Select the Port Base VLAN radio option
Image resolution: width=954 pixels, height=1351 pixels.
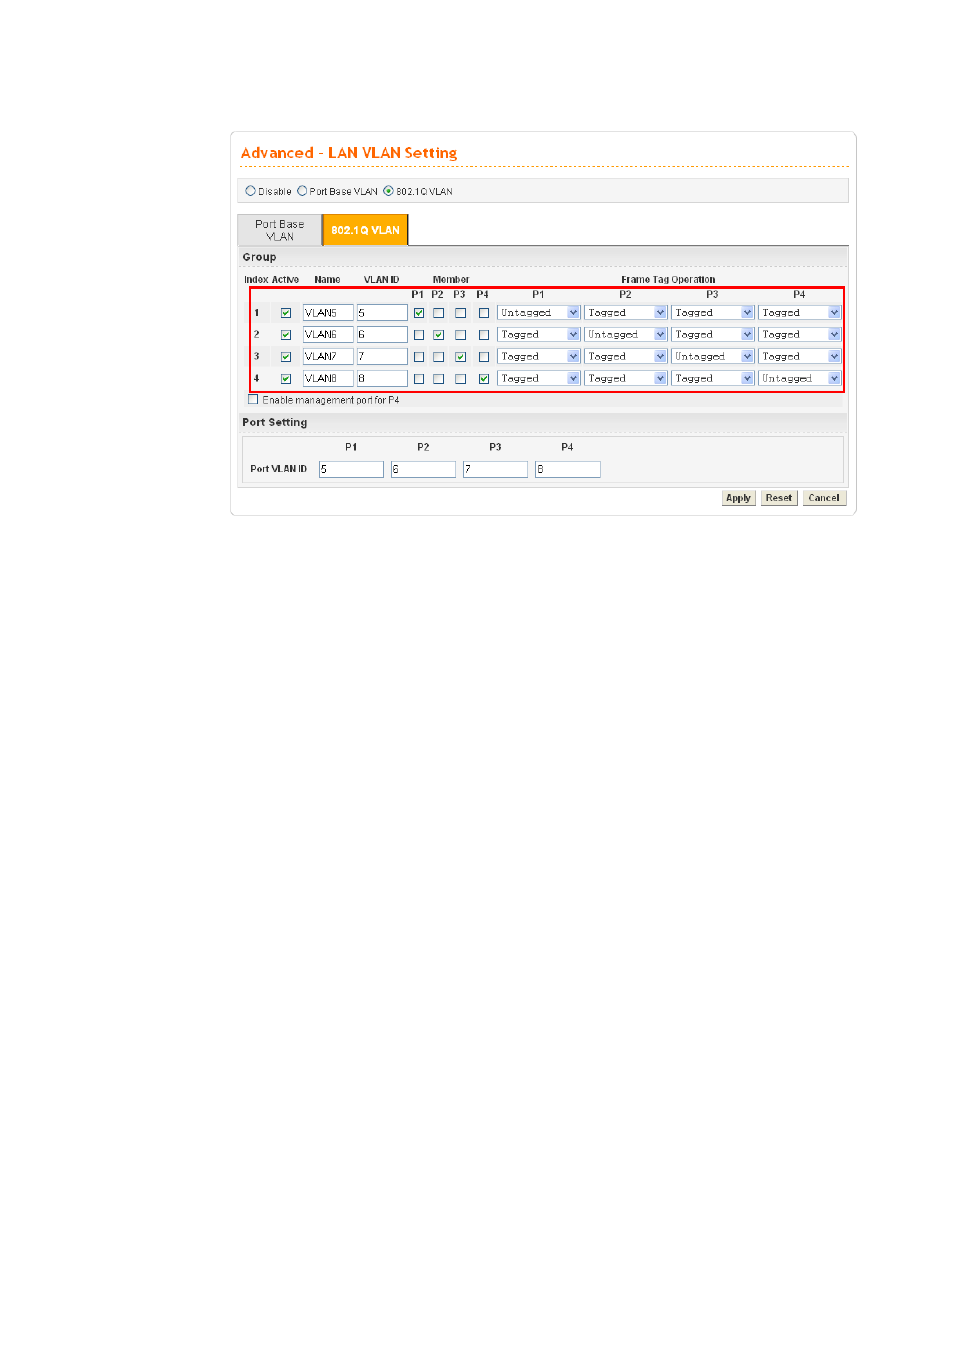[302, 191]
